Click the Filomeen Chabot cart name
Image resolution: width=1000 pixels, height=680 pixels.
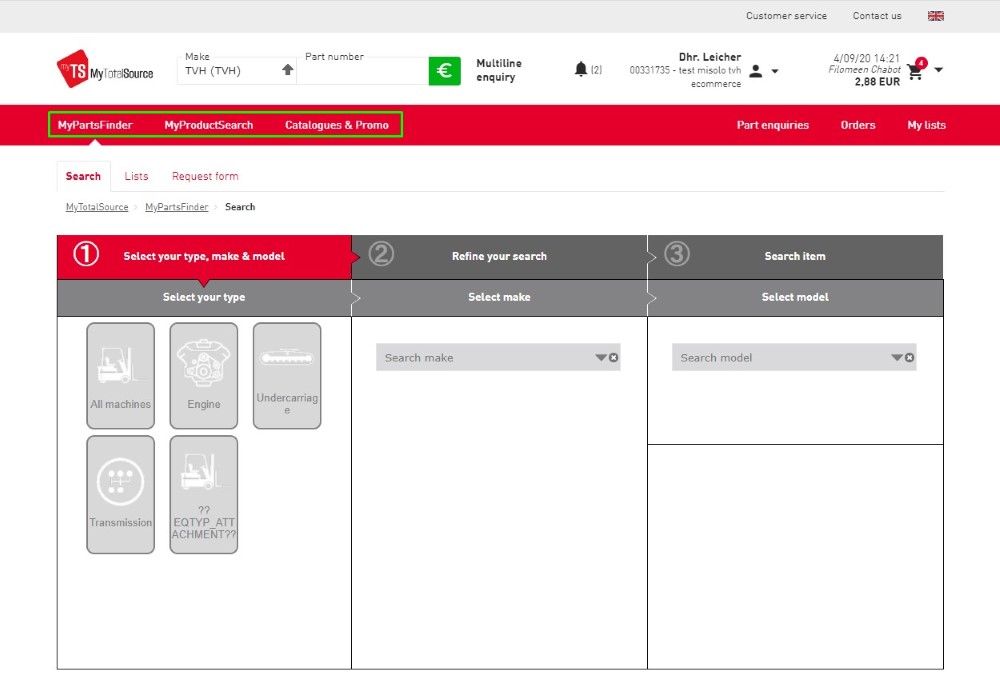[864, 70]
